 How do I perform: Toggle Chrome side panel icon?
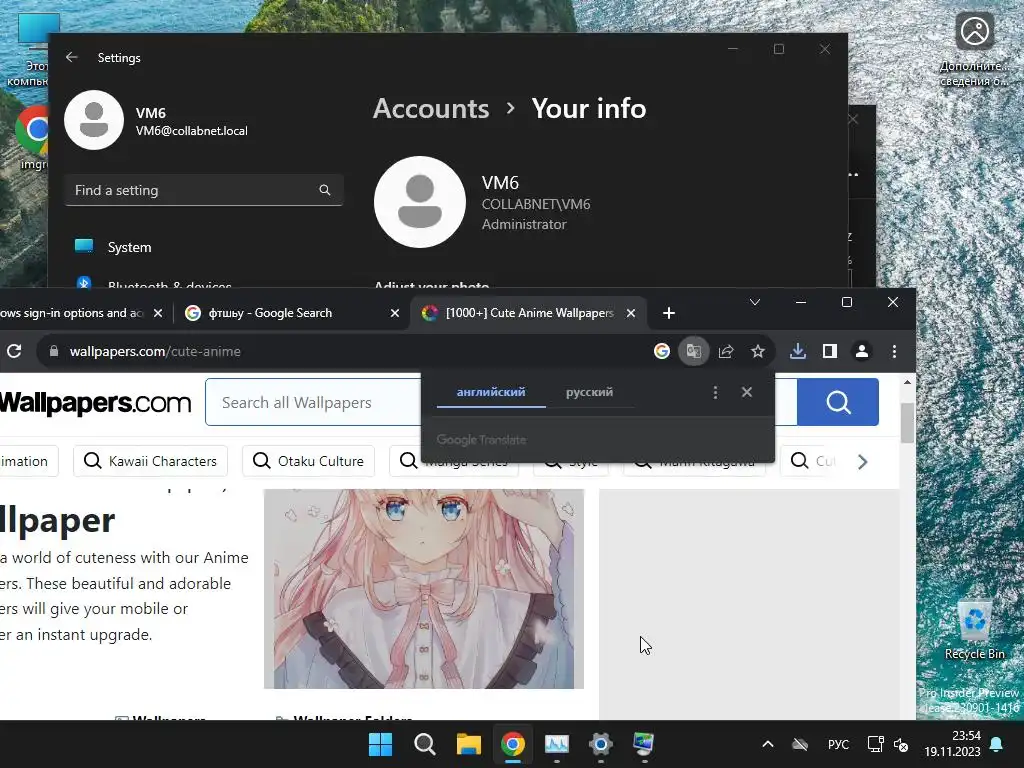(x=829, y=351)
